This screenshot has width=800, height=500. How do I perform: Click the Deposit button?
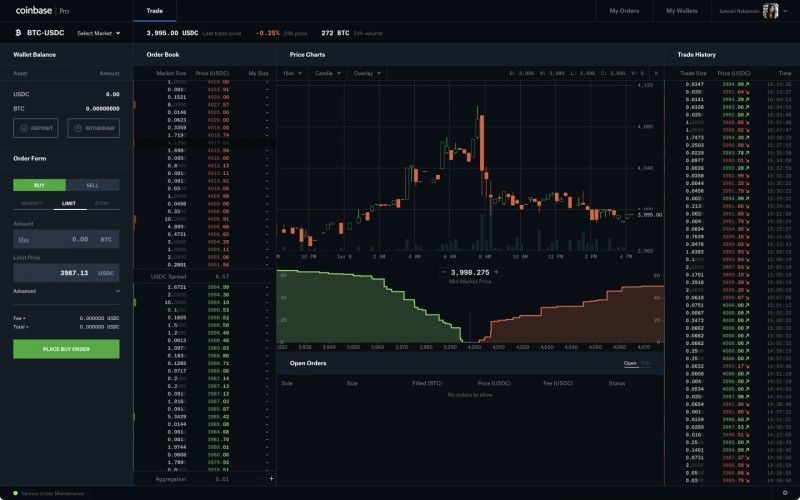click(x=36, y=128)
